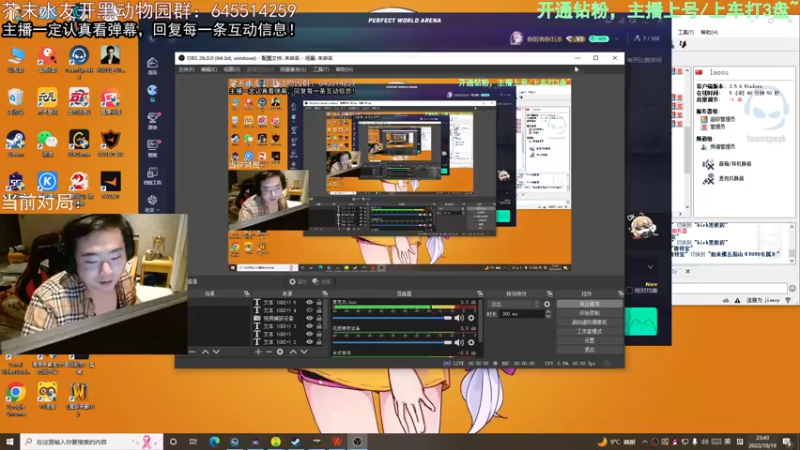Screen dimensions: 800x450
Task: Adjust the 视频捕获设备 volume slider
Action: pos(392,342)
